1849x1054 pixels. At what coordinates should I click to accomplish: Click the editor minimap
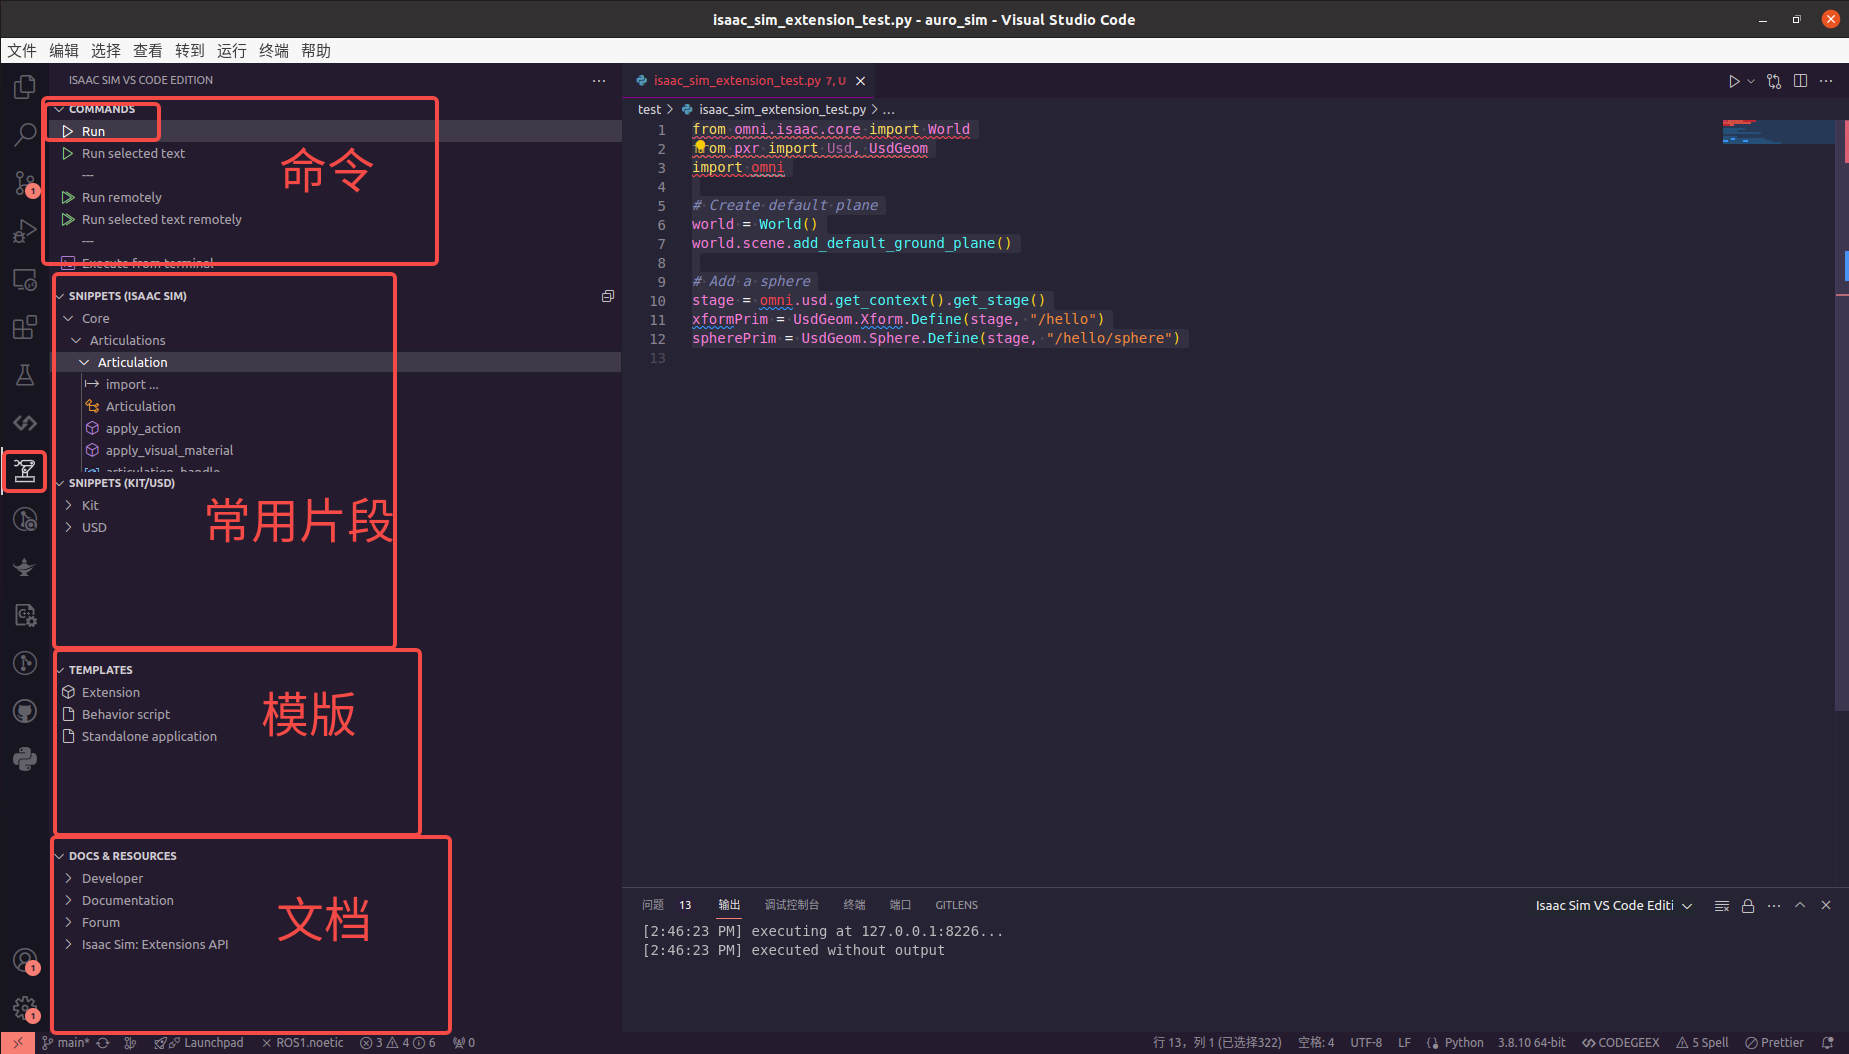[x=1778, y=132]
